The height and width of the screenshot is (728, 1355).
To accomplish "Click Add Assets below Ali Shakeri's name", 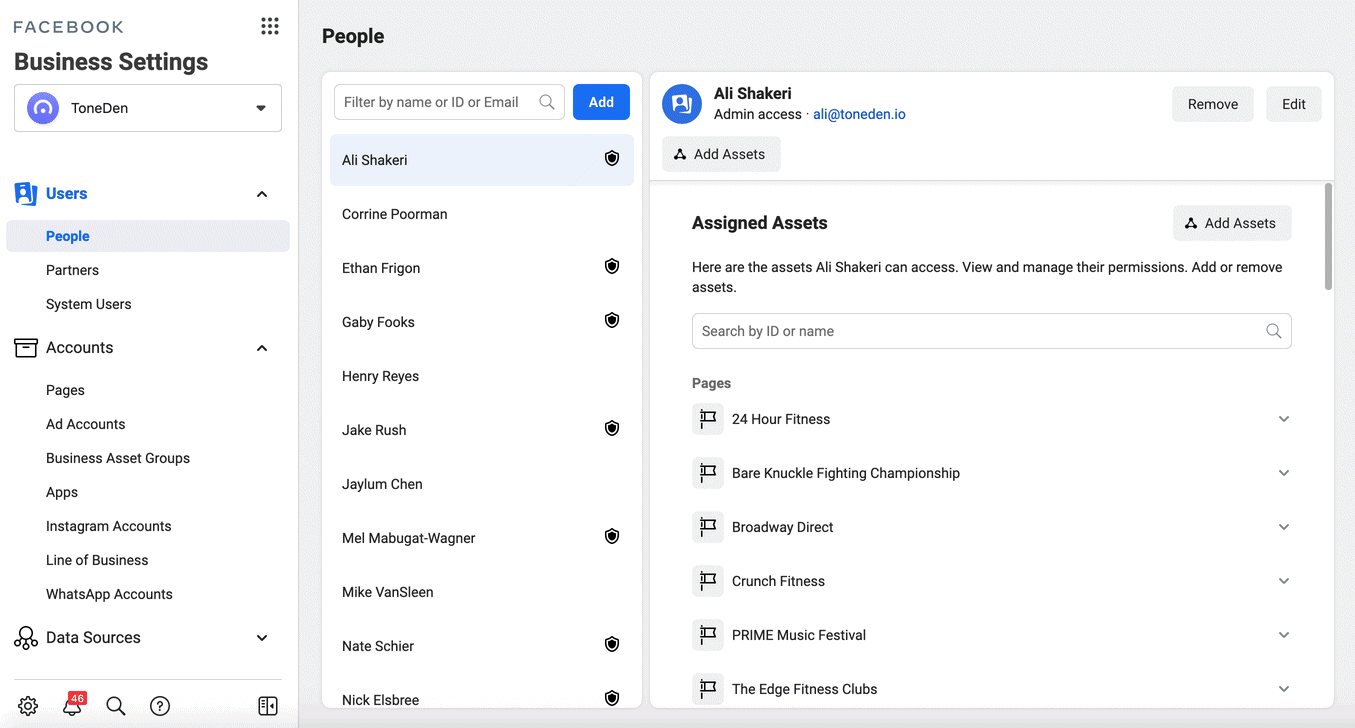I will point(721,154).
